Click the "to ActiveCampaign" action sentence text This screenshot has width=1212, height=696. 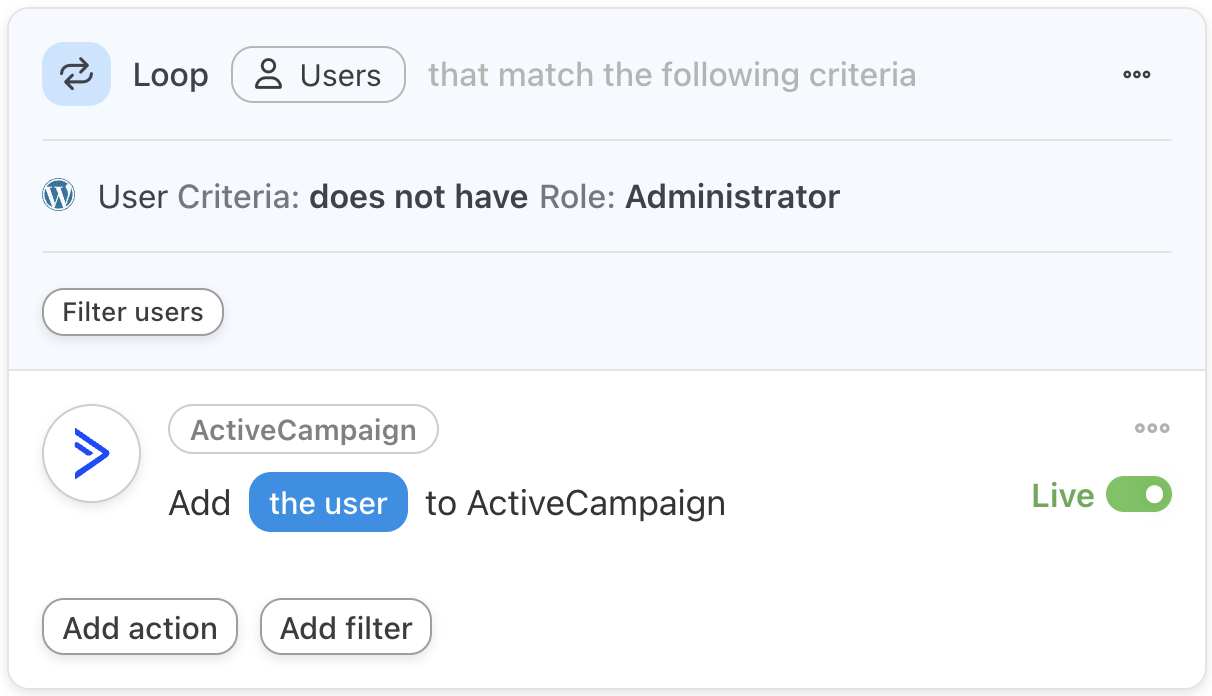pyautogui.click(x=575, y=502)
